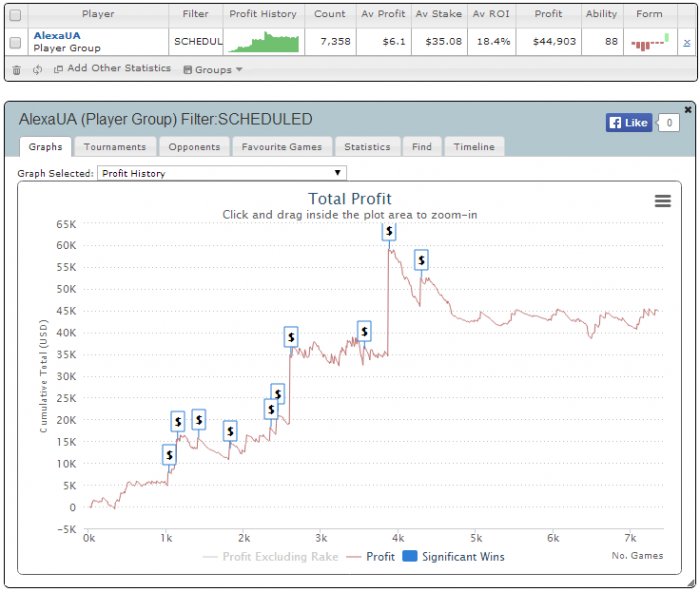This screenshot has height=592, width=700.
Task: Close the AlexaUA graph panel
Action: pos(688,109)
